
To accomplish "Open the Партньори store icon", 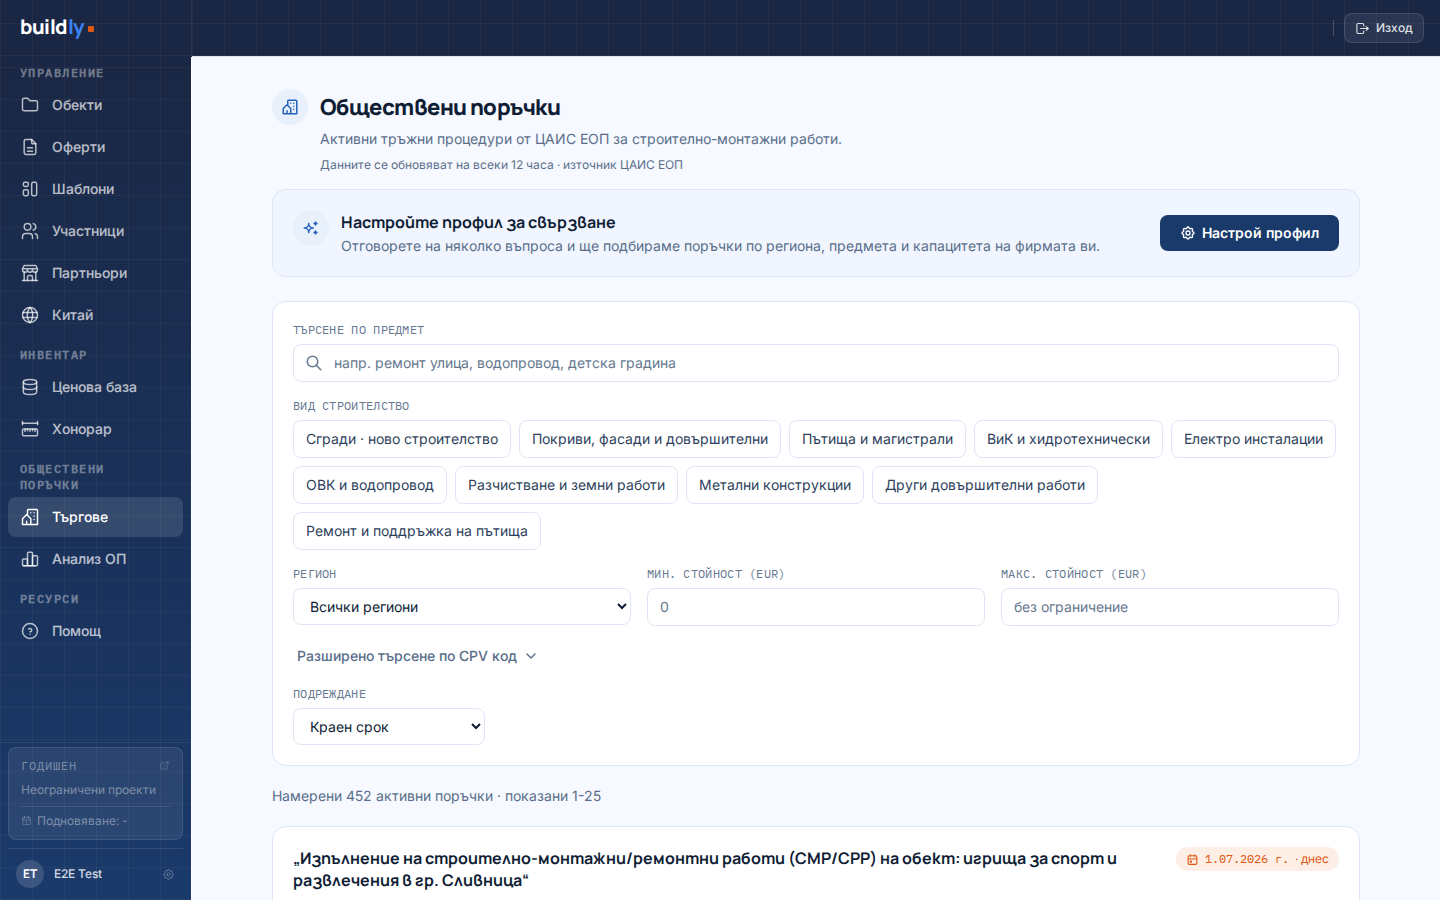I will pyautogui.click(x=30, y=273).
